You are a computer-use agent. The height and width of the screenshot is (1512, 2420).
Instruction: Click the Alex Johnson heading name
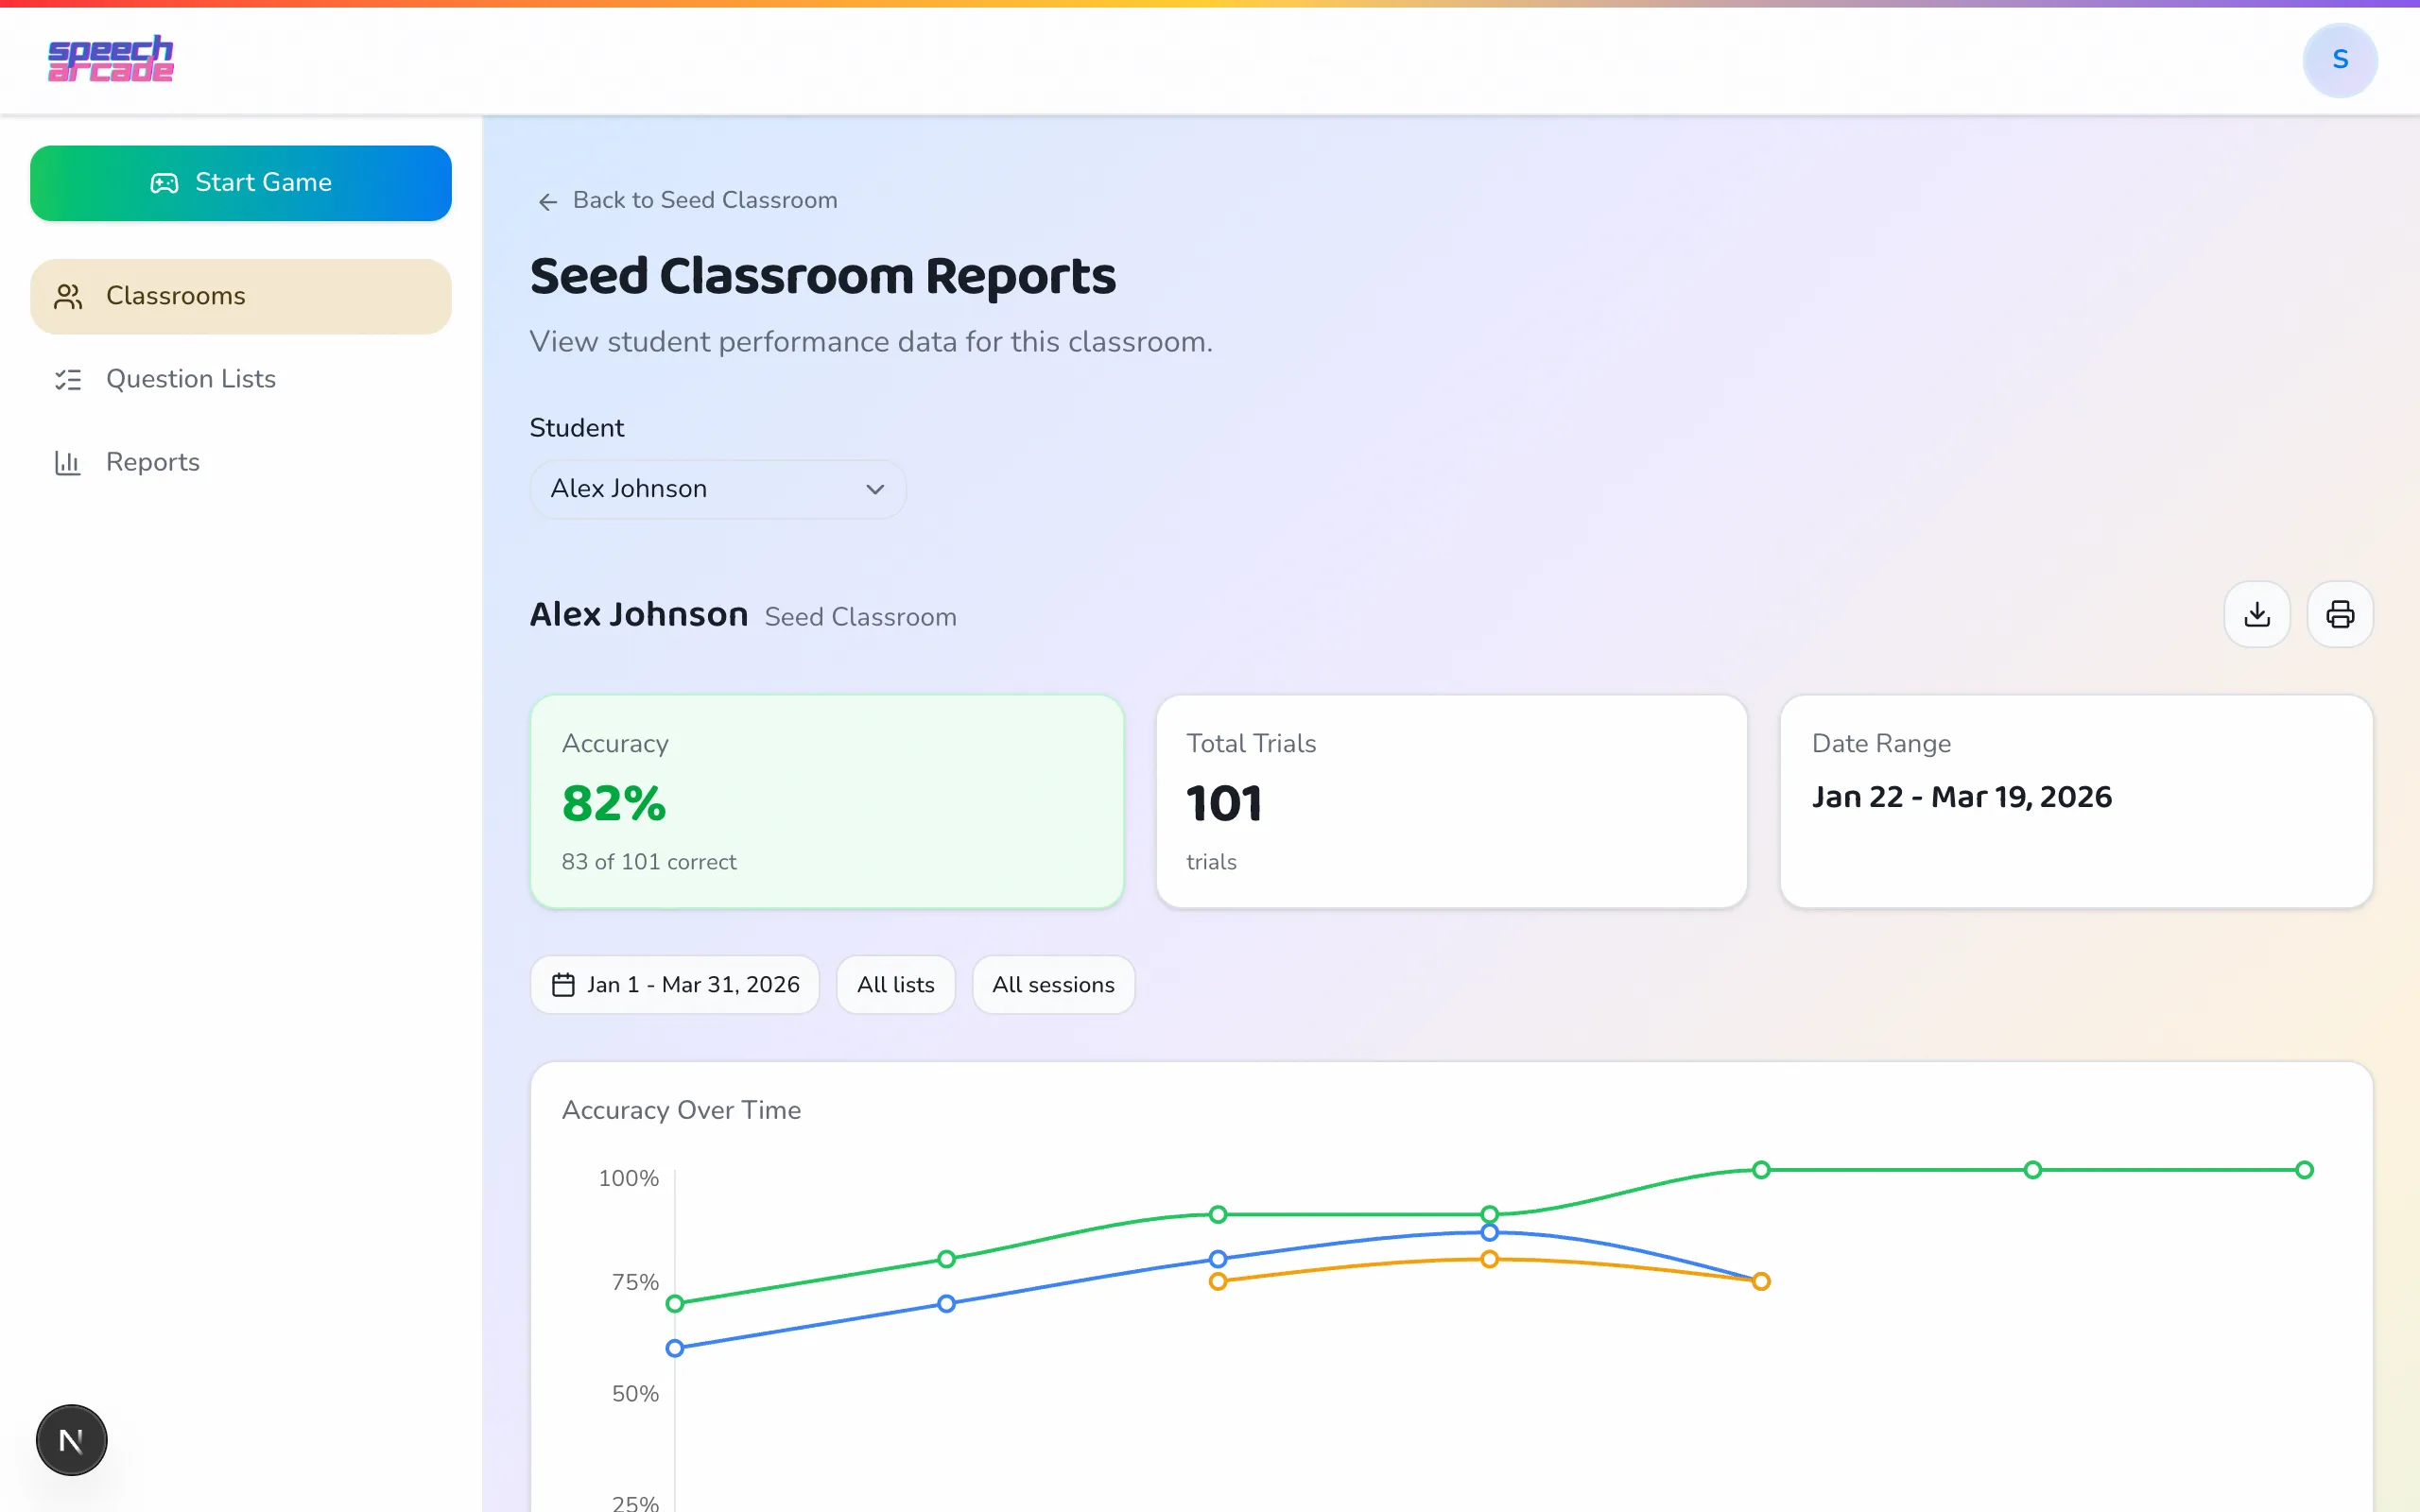coord(639,614)
